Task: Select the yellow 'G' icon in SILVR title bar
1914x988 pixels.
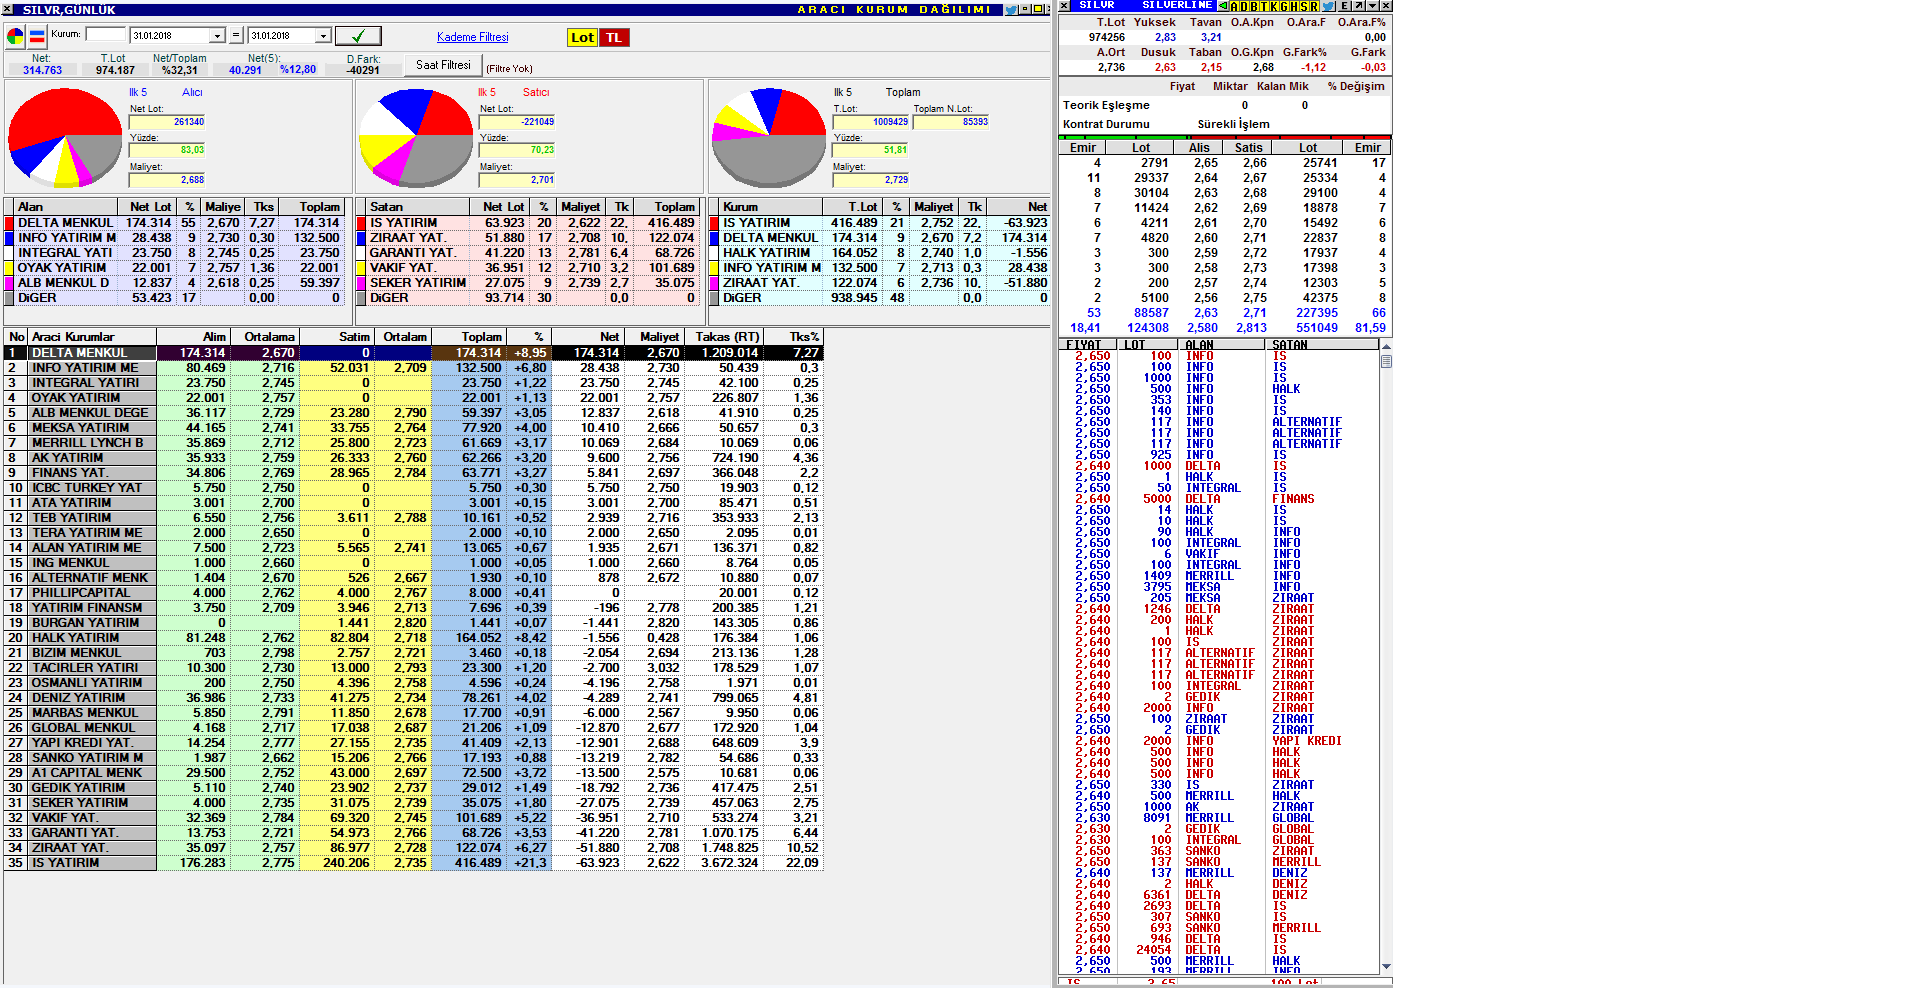Action: pyautogui.click(x=1284, y=5)
